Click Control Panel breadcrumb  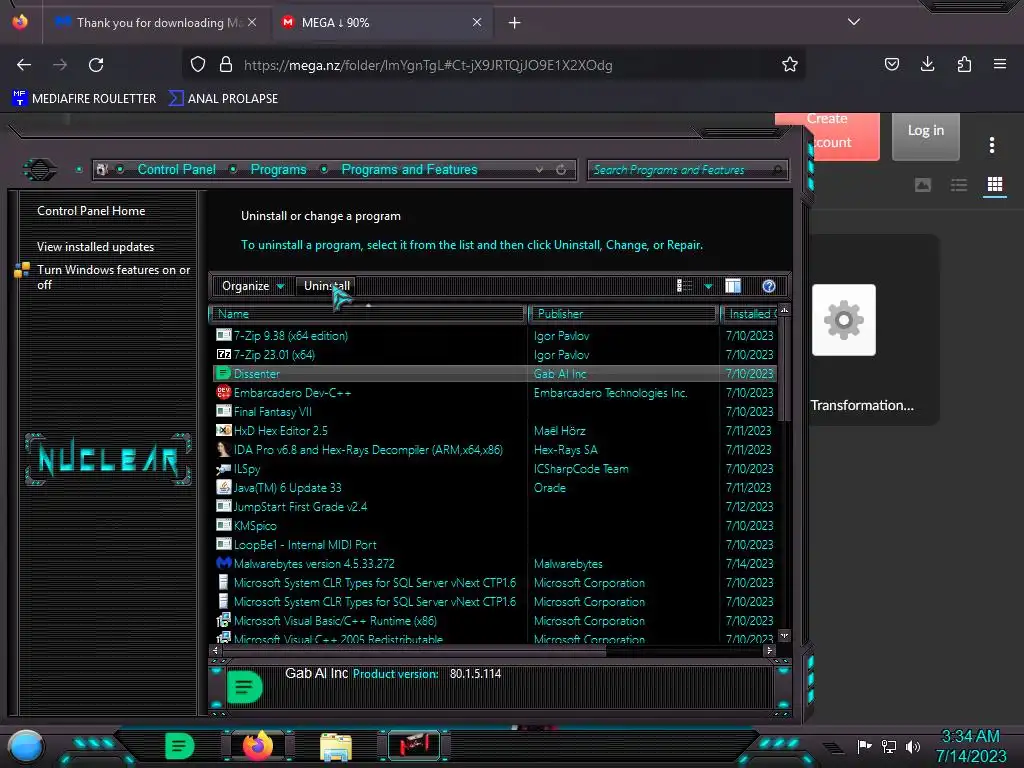pyautogui.click(x=176, y=170)
